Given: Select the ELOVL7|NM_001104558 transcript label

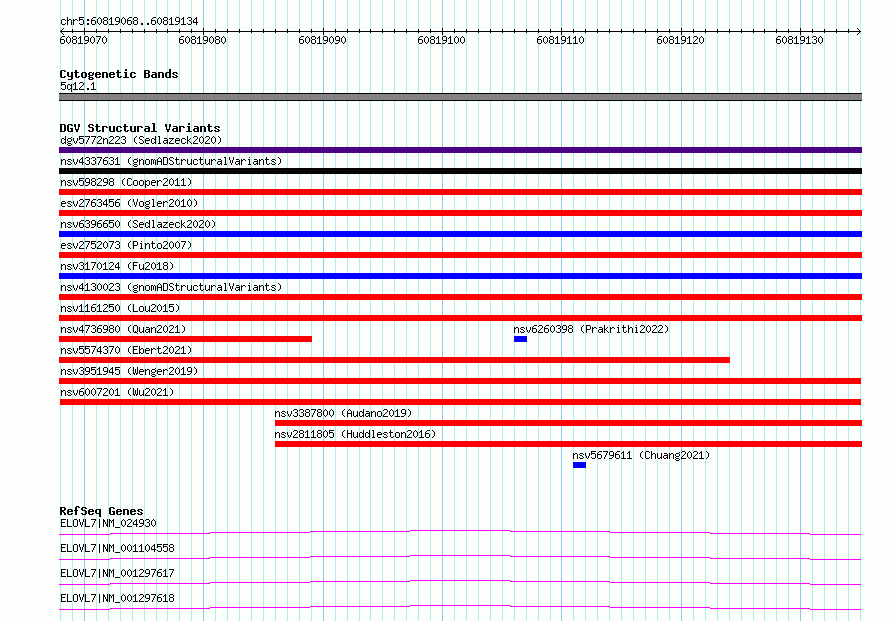Looking at the screenshot, I should click(117, 548).
